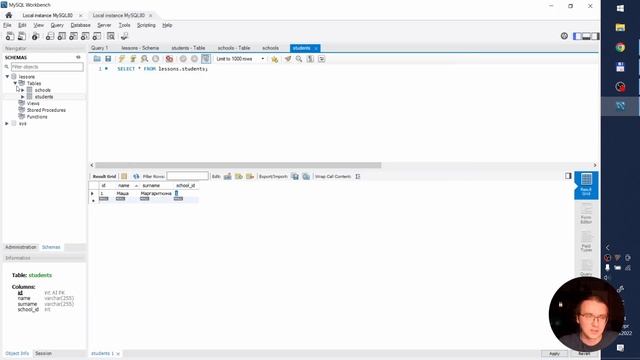Open the object inspector icon
640x360 pixels.
click(36, 36)
